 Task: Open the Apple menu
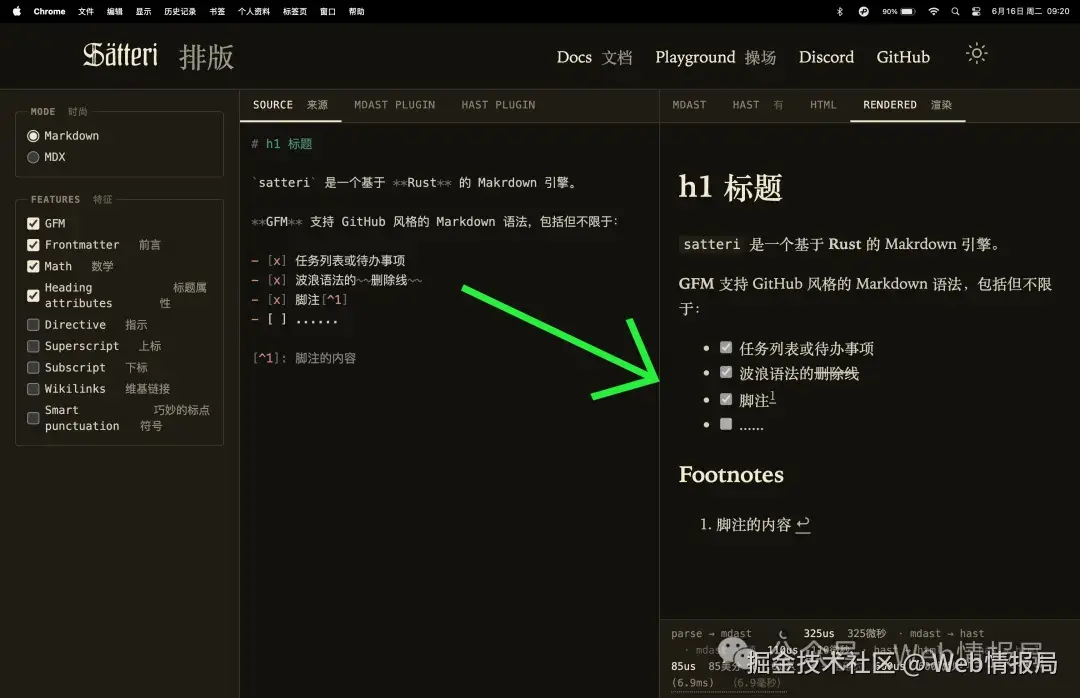(x=17, y=11)
